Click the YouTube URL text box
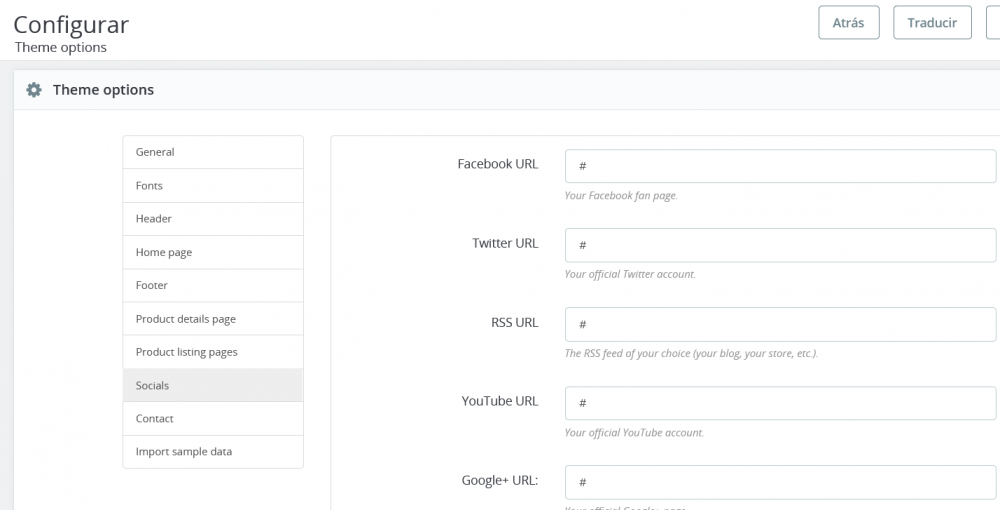This screenshot has height=510, width=1000. (780, 403)
